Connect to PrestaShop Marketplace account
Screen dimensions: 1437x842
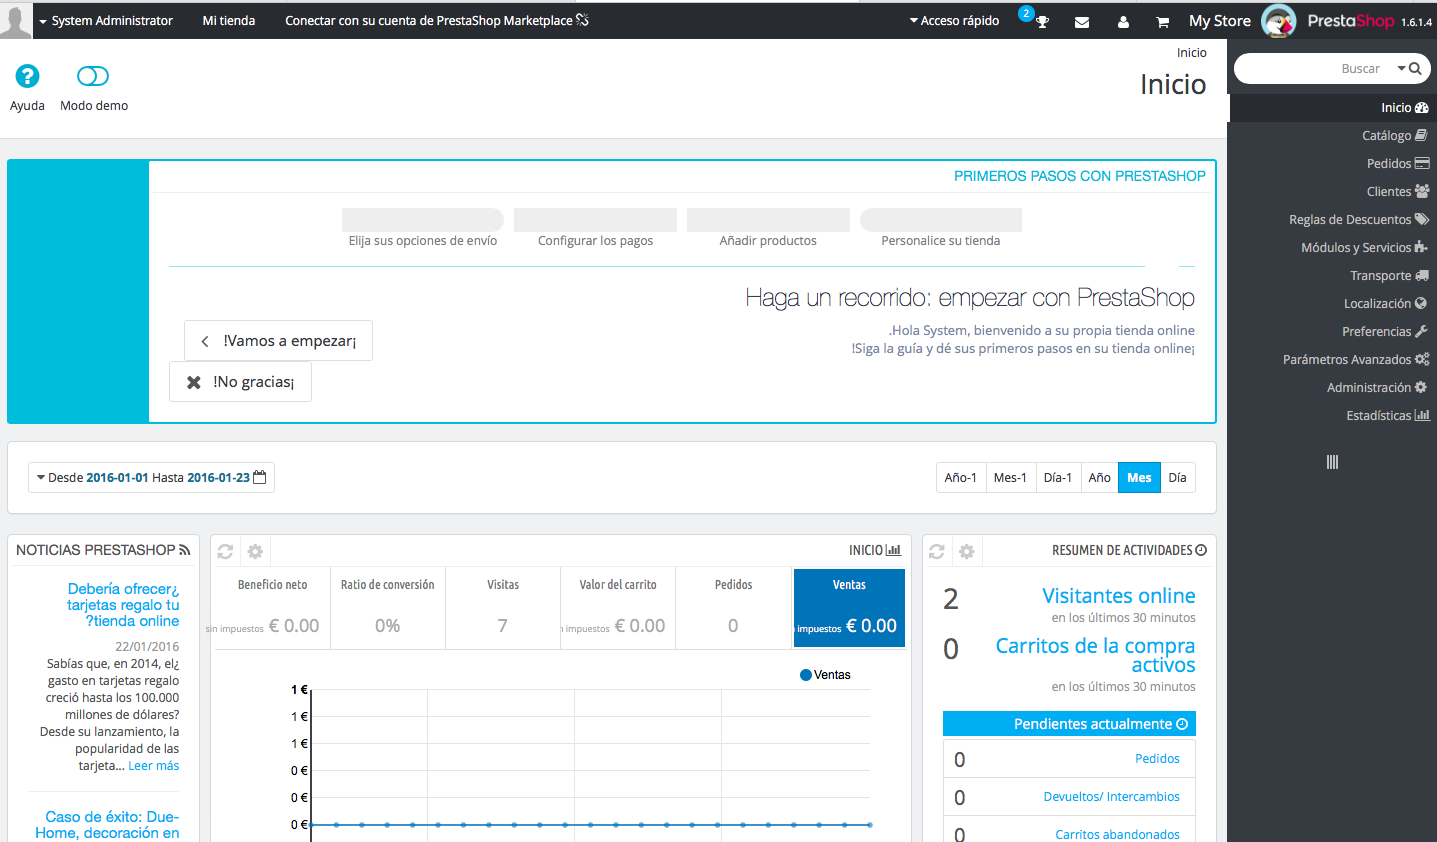coord(437,20)
